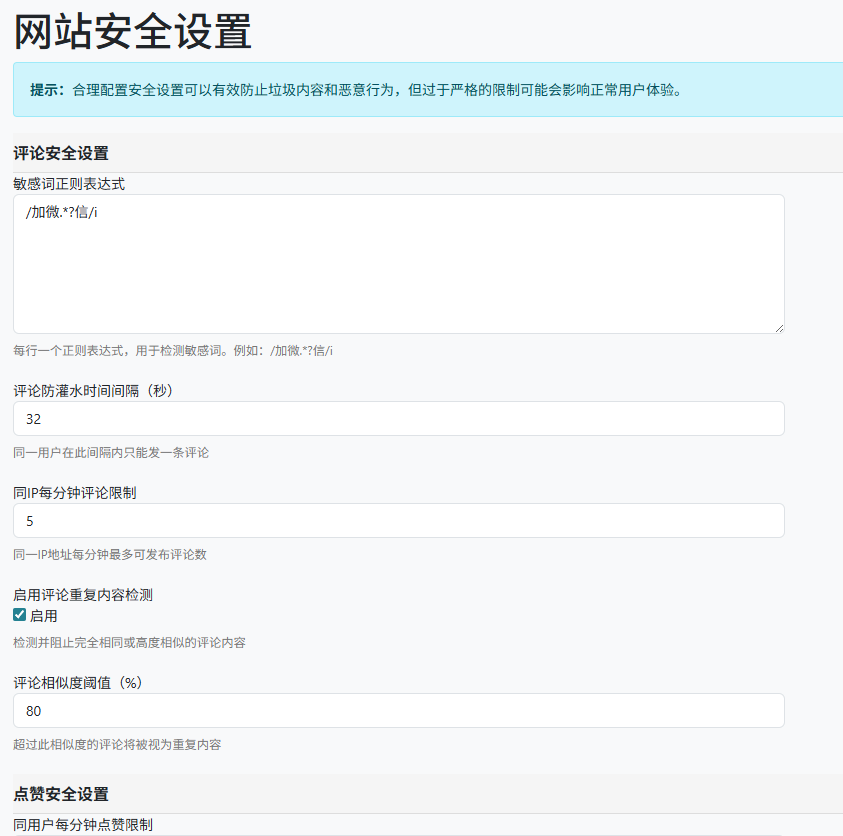Image resolution: width=843 pixels, height=836 pixels.
Task: Click the 提示 notice text in blue banner
Action: tap(356, 90)
